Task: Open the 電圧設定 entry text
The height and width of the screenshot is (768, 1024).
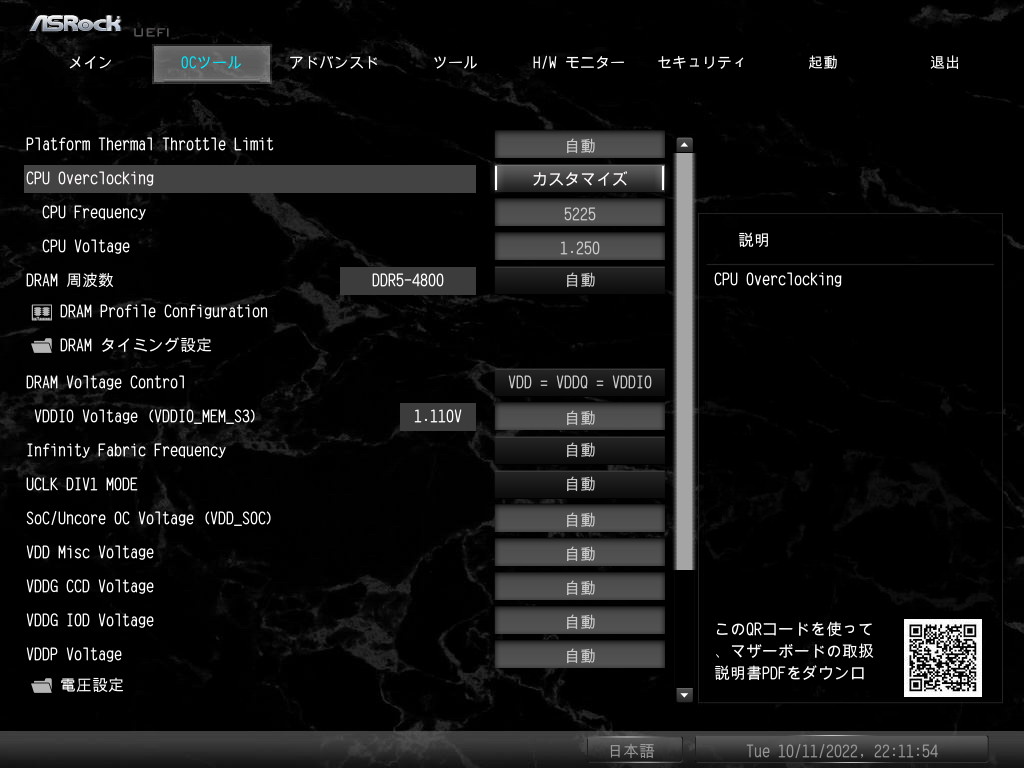Action: 92,685
